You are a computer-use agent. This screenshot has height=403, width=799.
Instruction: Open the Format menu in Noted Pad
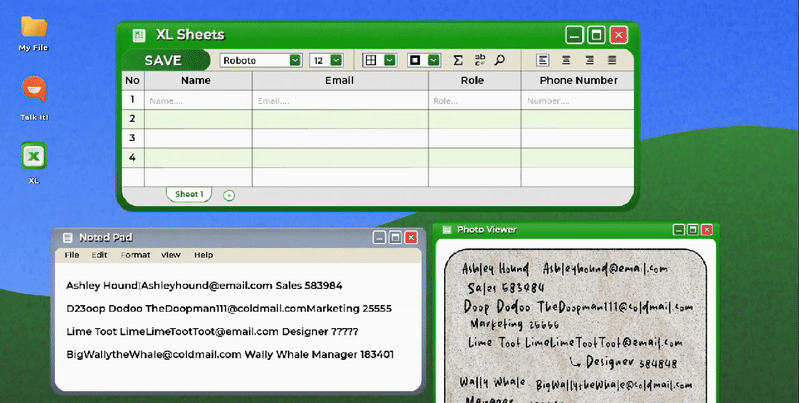pos(136,255)
